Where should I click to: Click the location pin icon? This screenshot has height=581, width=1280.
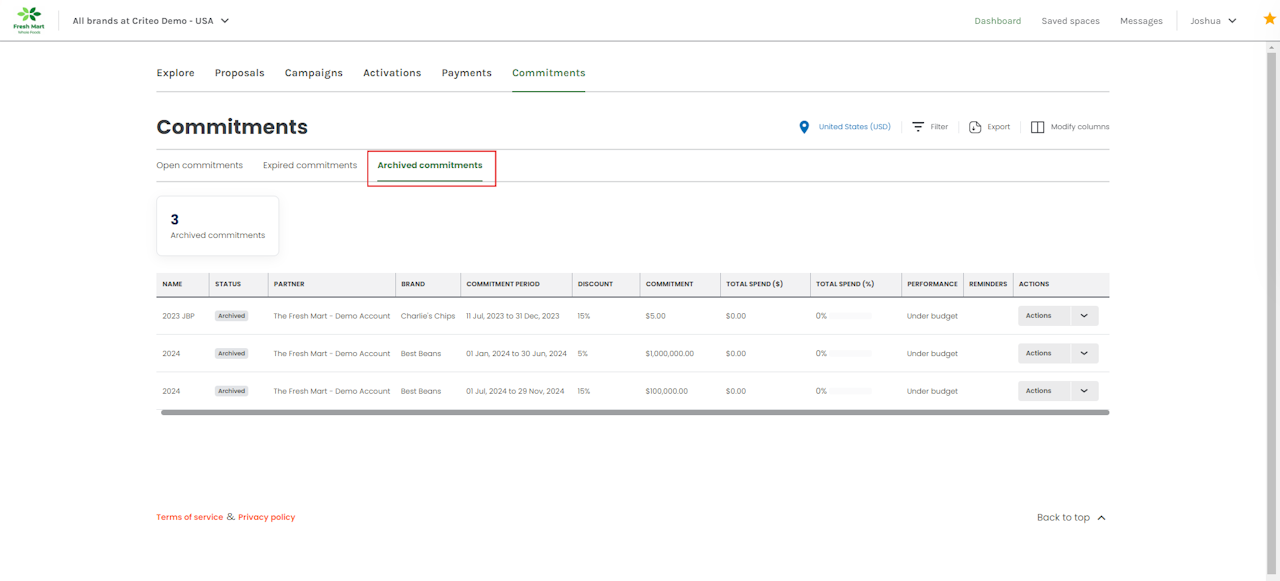click(x=804, y=127)
